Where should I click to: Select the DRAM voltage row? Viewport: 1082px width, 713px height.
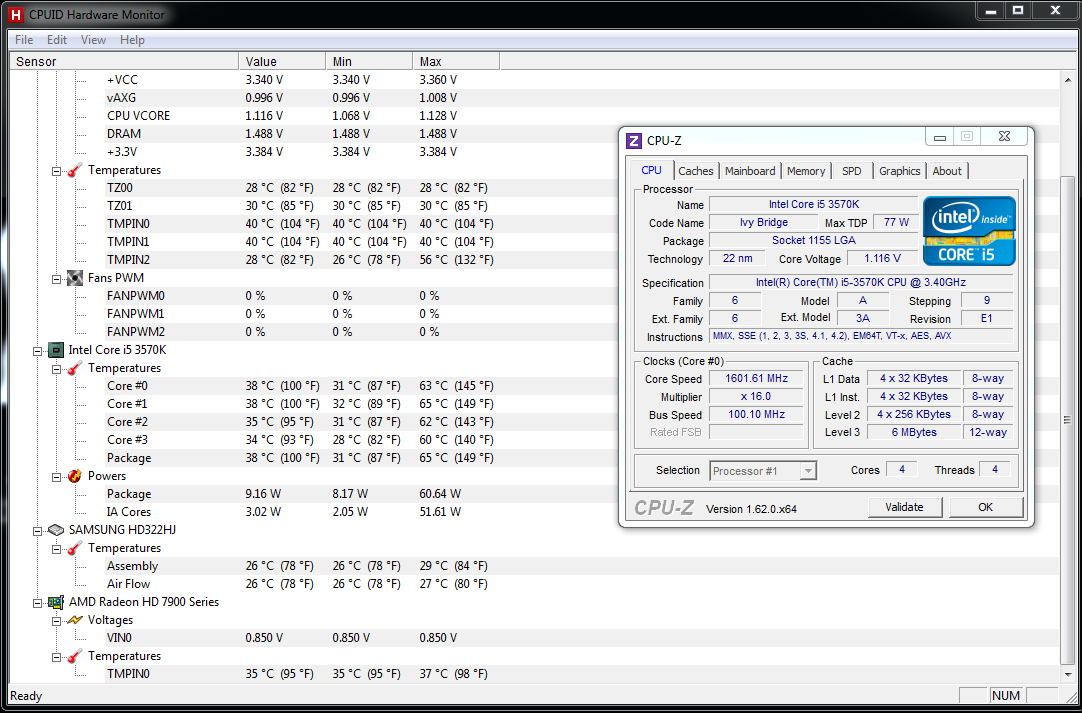point(534,134)
